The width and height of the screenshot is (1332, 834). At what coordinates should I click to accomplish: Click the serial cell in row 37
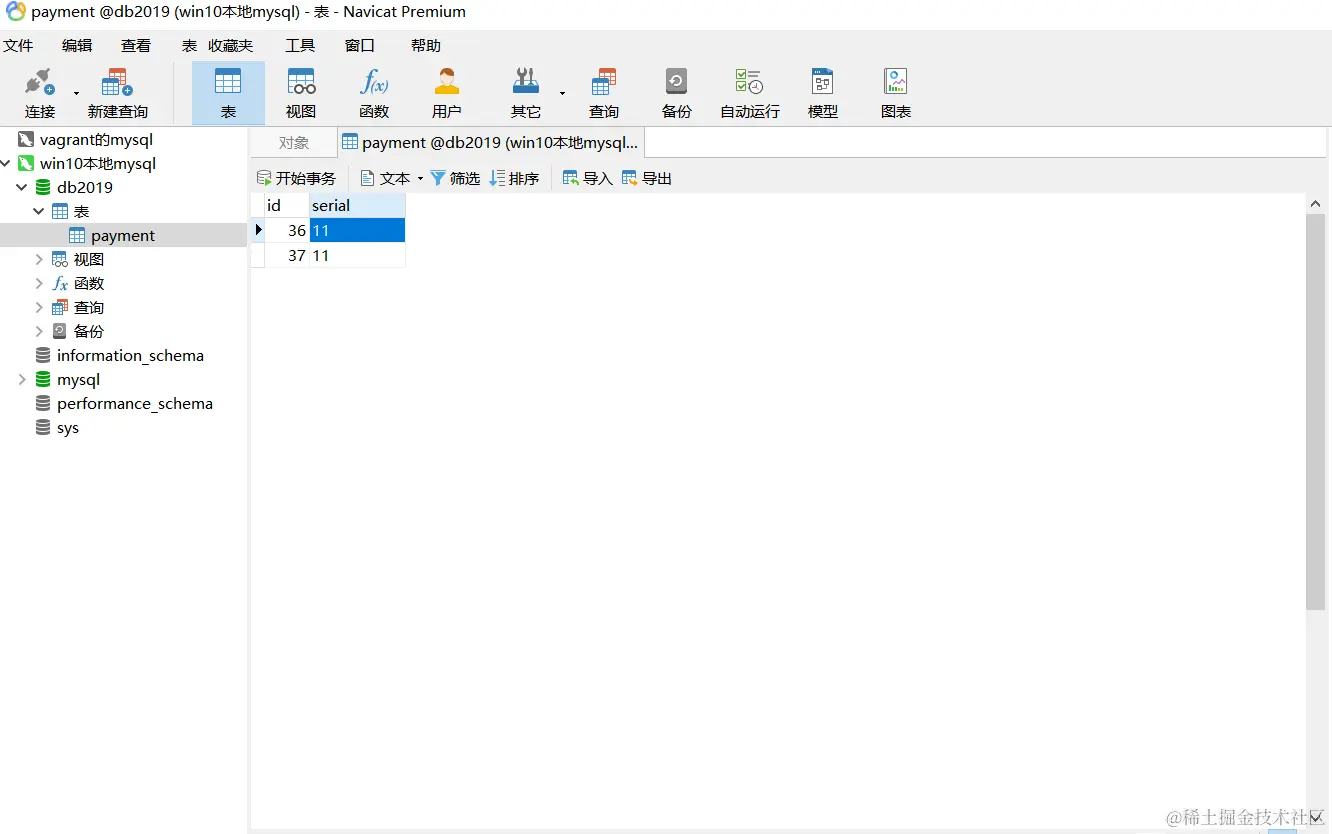tap(357, 255)
